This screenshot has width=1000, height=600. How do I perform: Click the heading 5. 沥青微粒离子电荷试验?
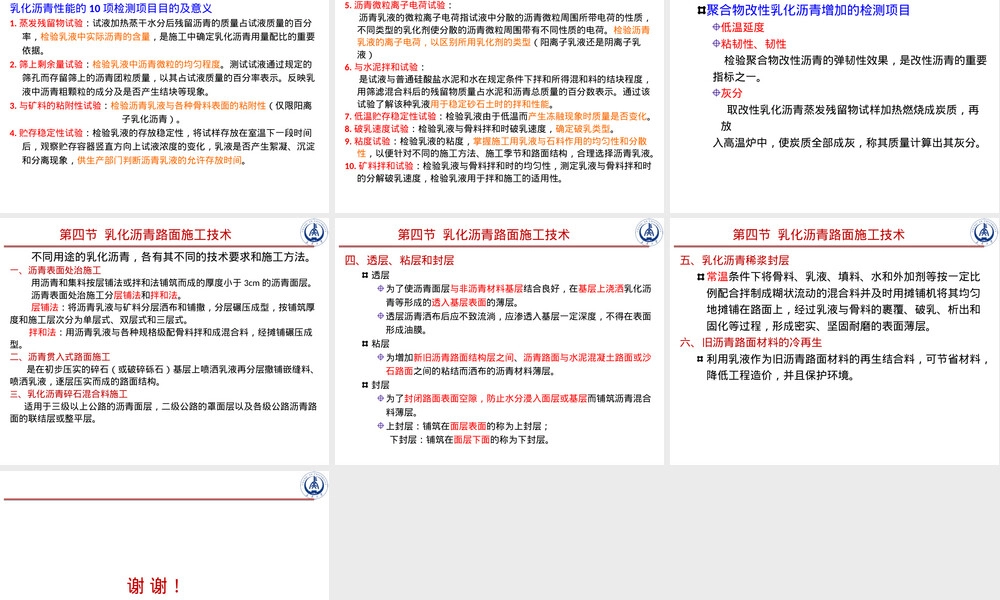point(395,5)
